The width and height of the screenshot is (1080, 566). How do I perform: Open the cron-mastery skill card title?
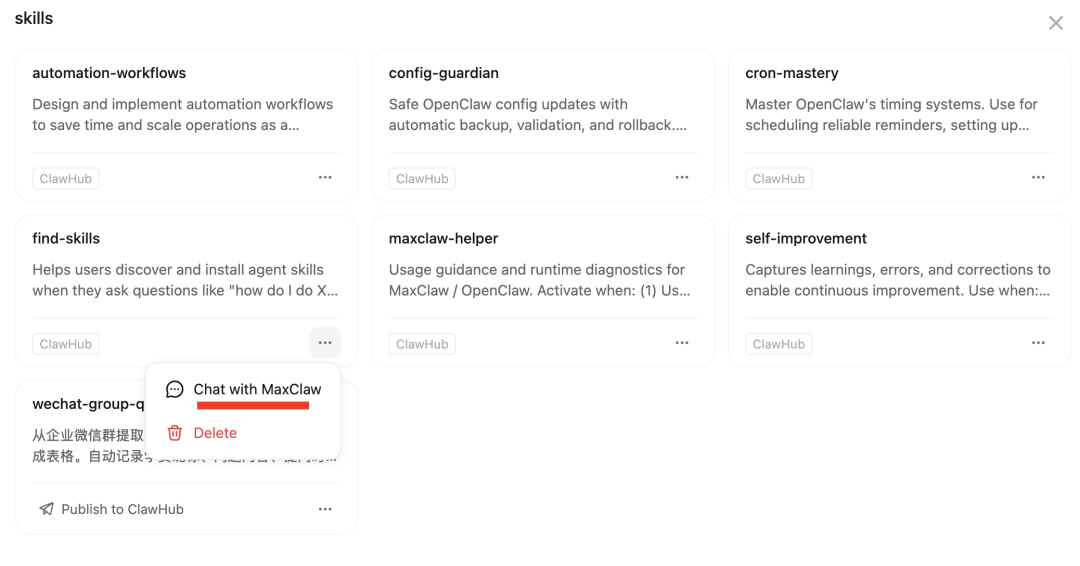(x=792, y=73)
